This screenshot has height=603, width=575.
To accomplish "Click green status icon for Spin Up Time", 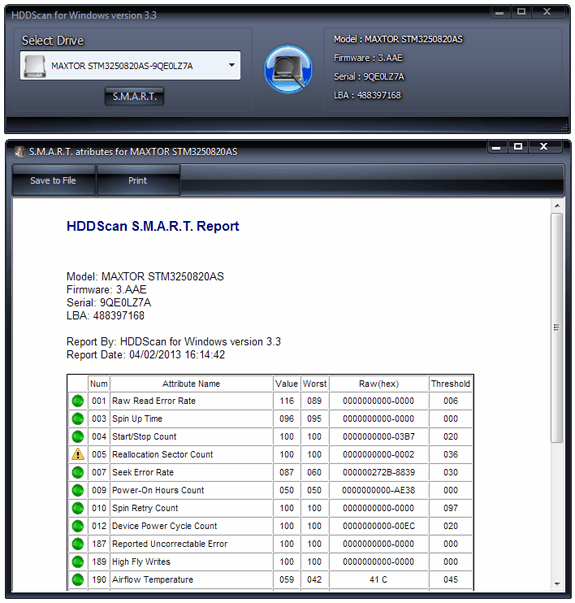I will [x=78, y=418].
